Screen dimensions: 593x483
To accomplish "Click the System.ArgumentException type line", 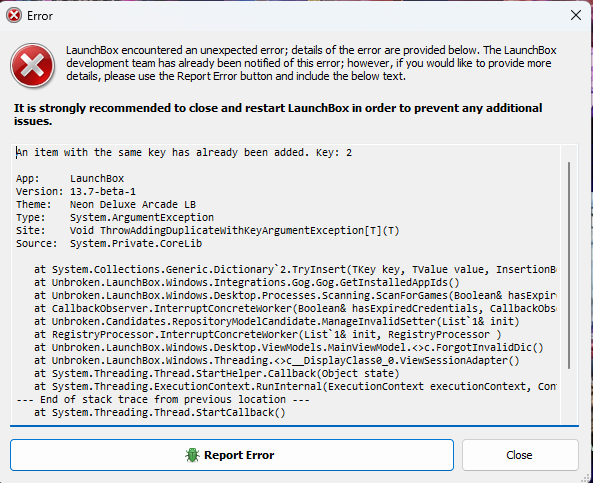I will point(115,217).
